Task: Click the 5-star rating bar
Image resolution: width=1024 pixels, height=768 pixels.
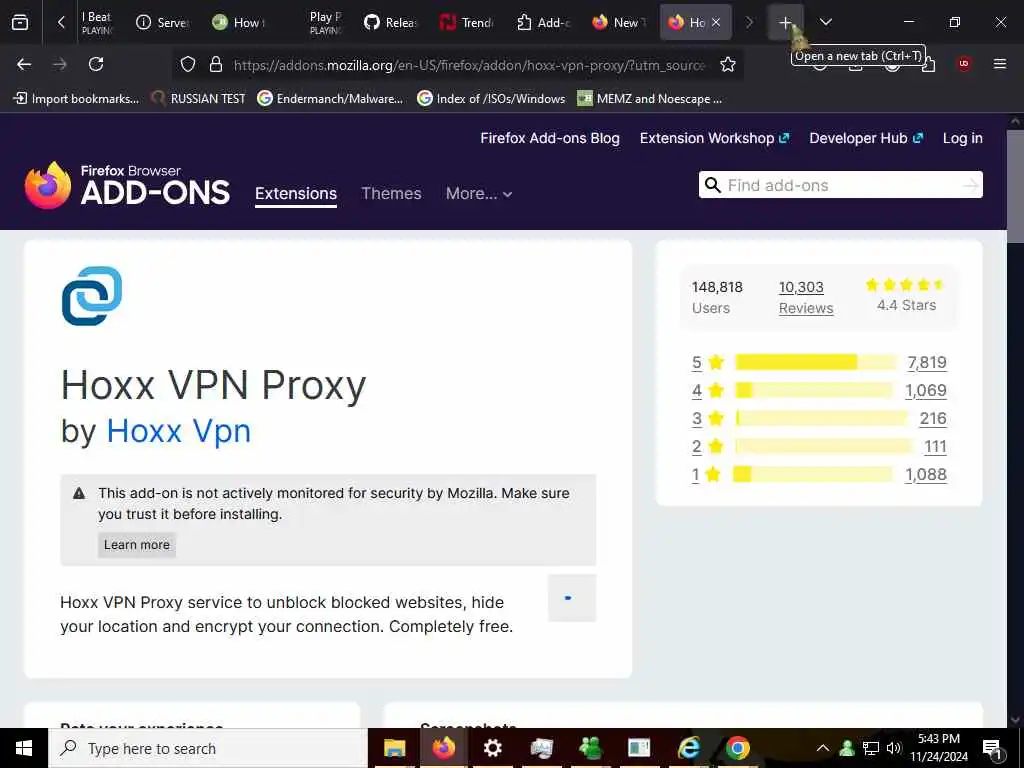Action: [x=816, y=362]
